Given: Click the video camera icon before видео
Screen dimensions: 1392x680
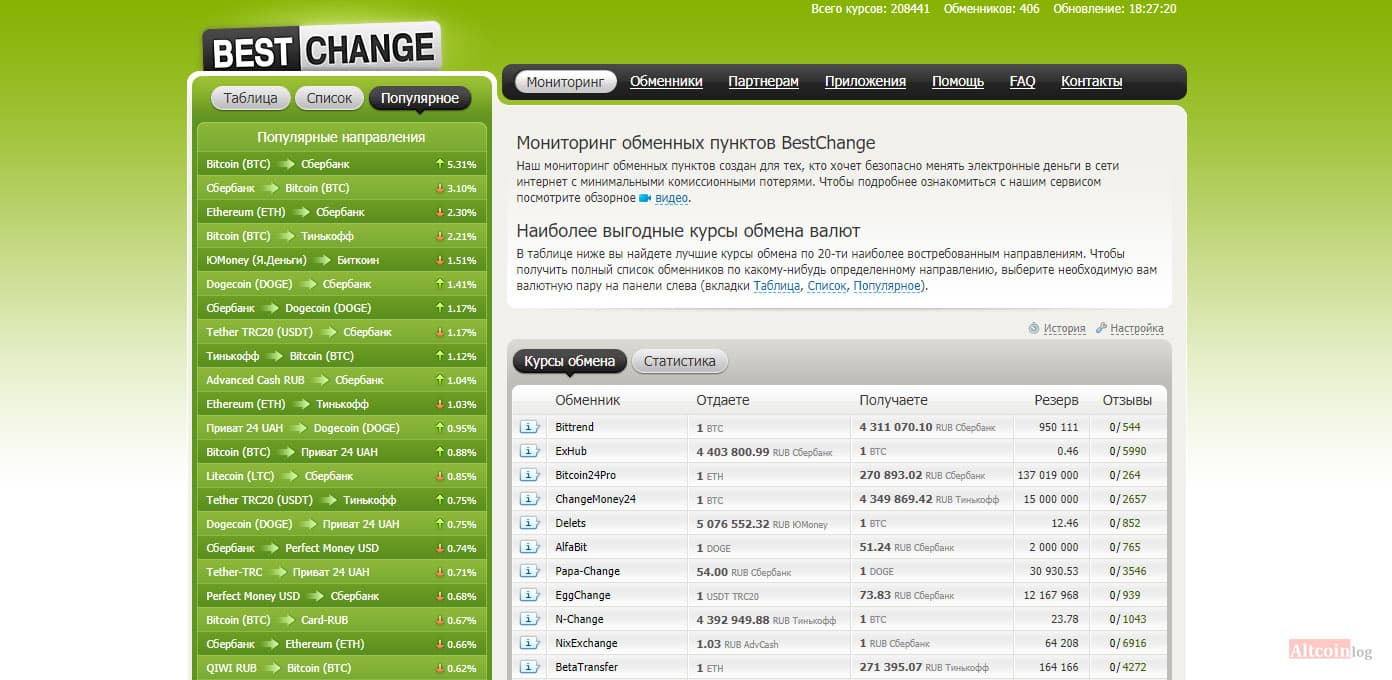Looking at the screenshot, I should [645, 198].
